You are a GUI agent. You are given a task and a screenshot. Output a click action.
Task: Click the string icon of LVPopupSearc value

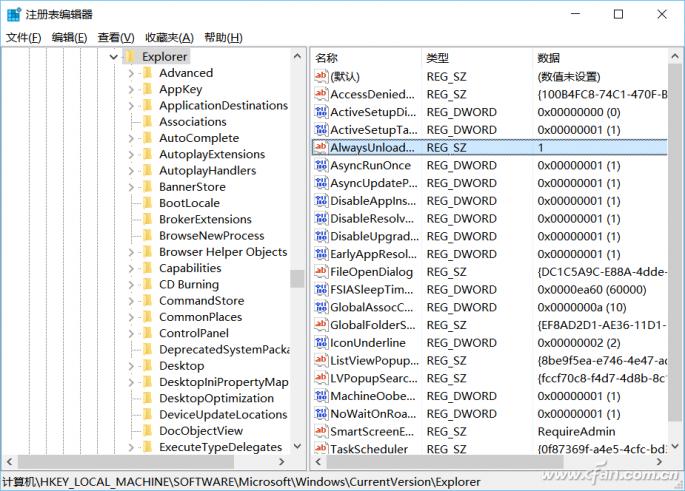[321, 378]
